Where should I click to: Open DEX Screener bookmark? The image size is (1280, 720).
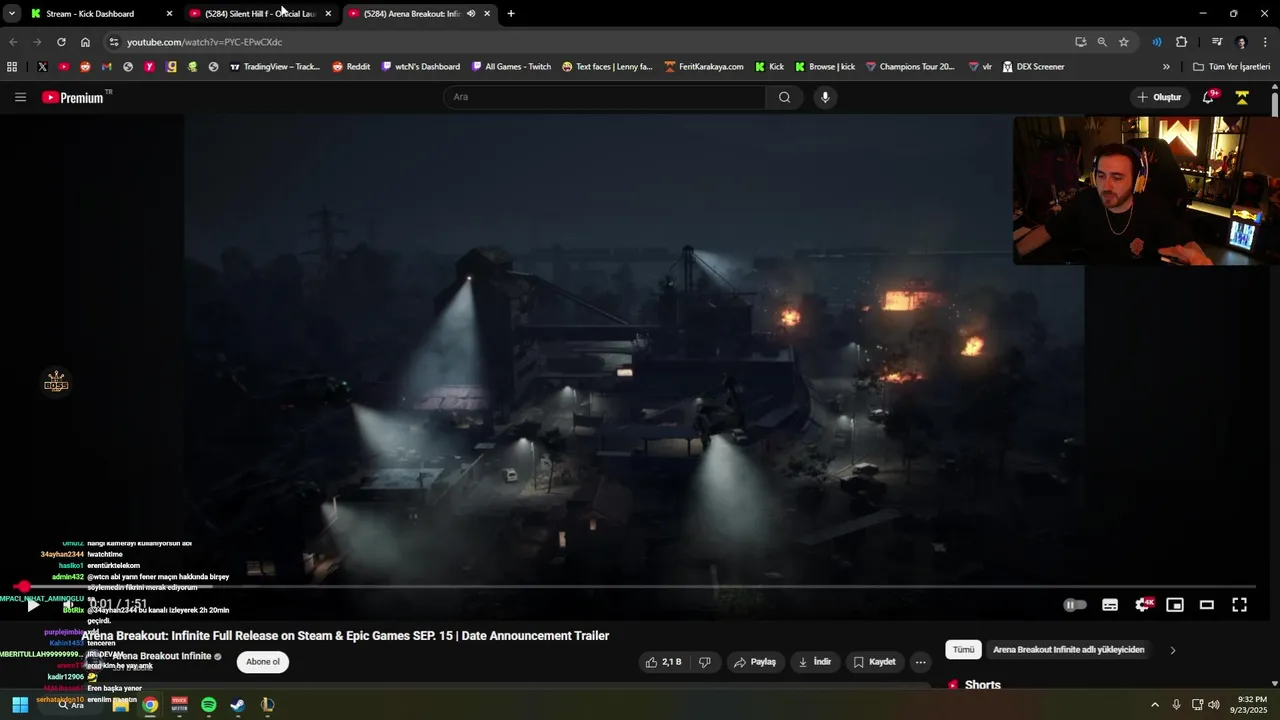point(1033,67)
